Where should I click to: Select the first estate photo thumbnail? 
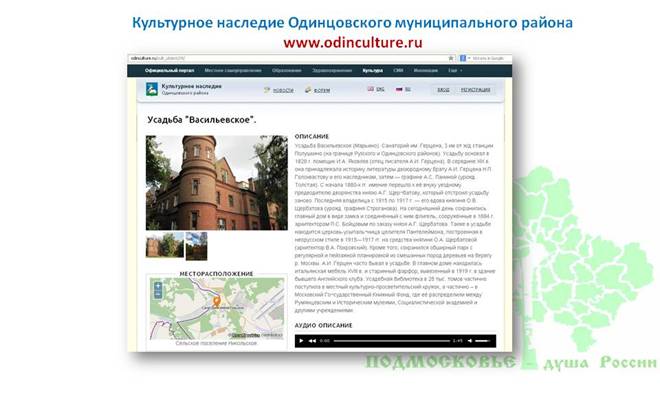pos(165,245)
